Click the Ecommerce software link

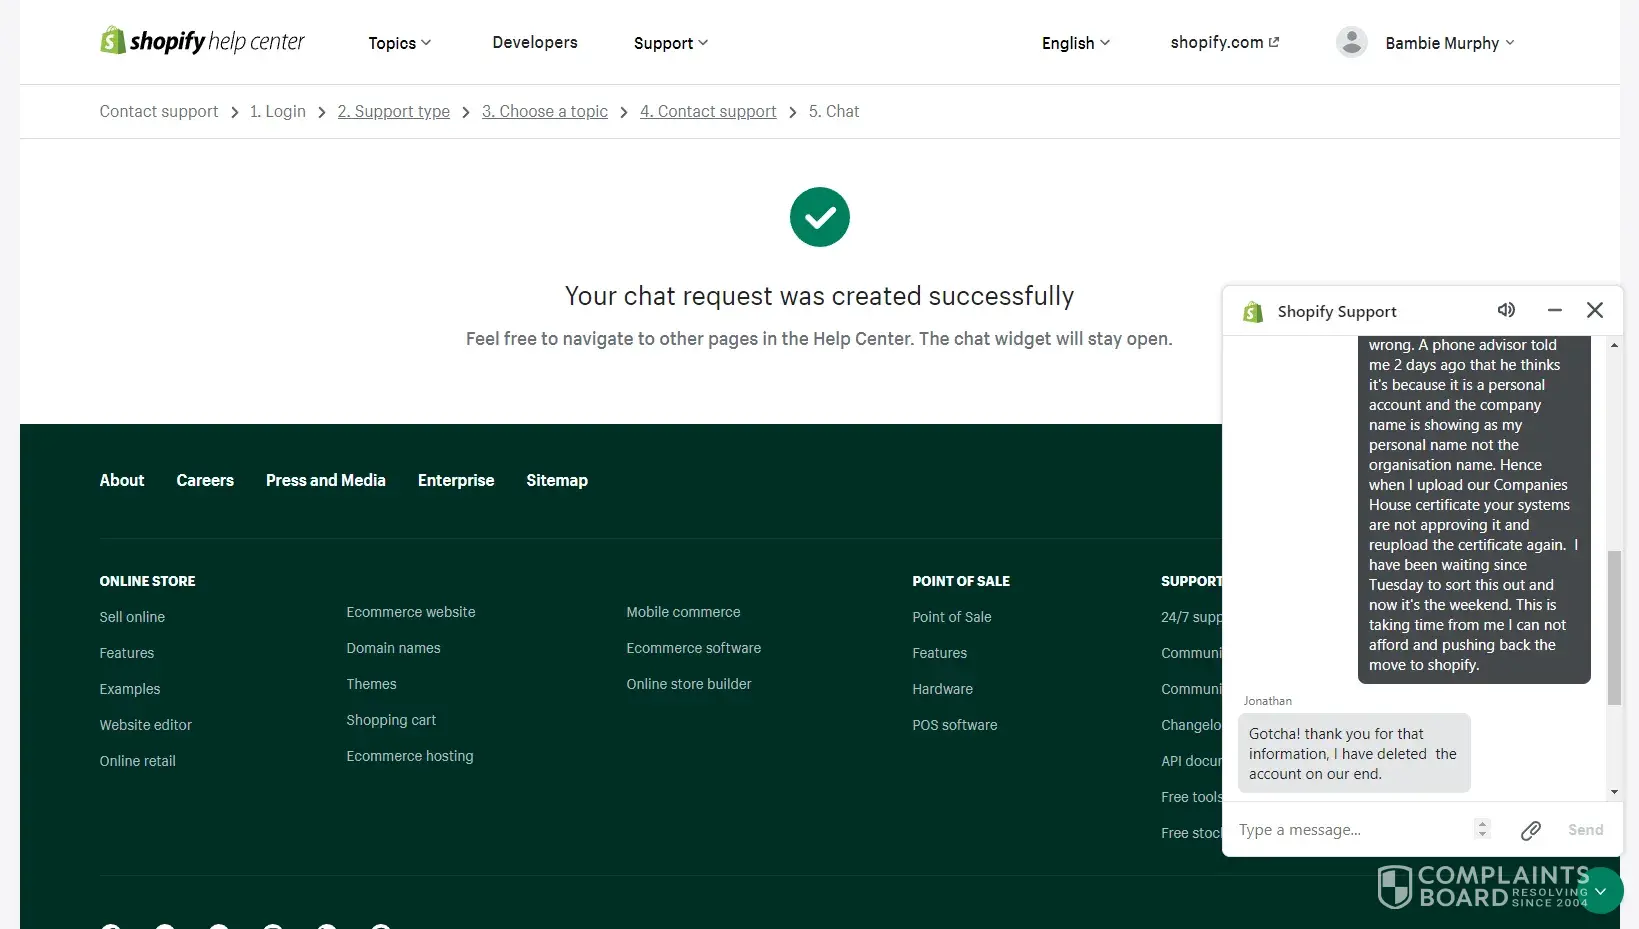694,648
